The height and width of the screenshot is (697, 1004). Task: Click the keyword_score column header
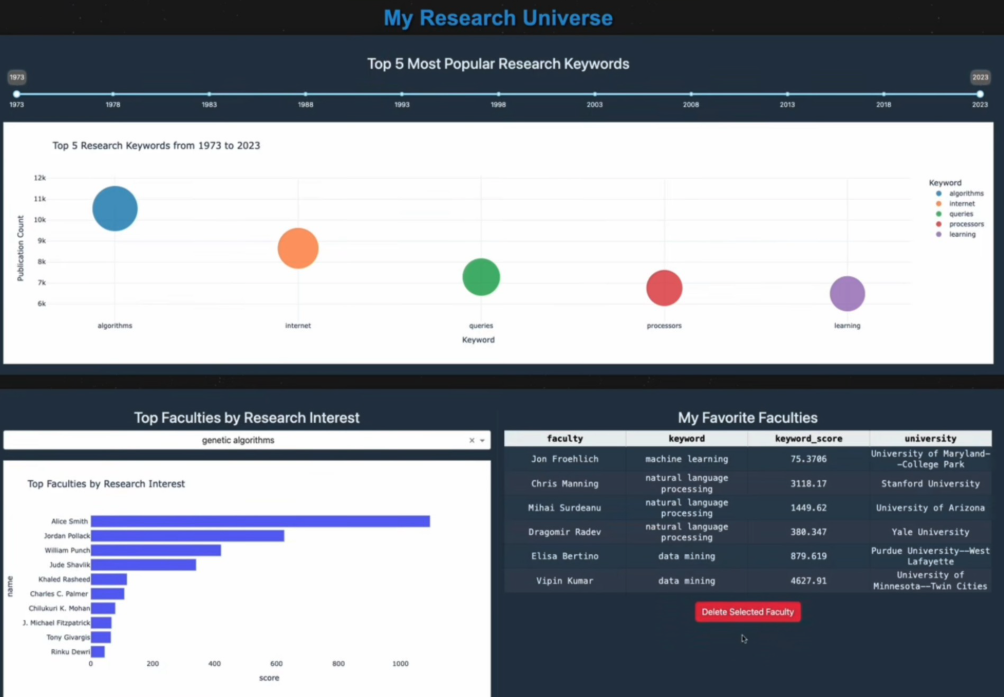point(808,438)
